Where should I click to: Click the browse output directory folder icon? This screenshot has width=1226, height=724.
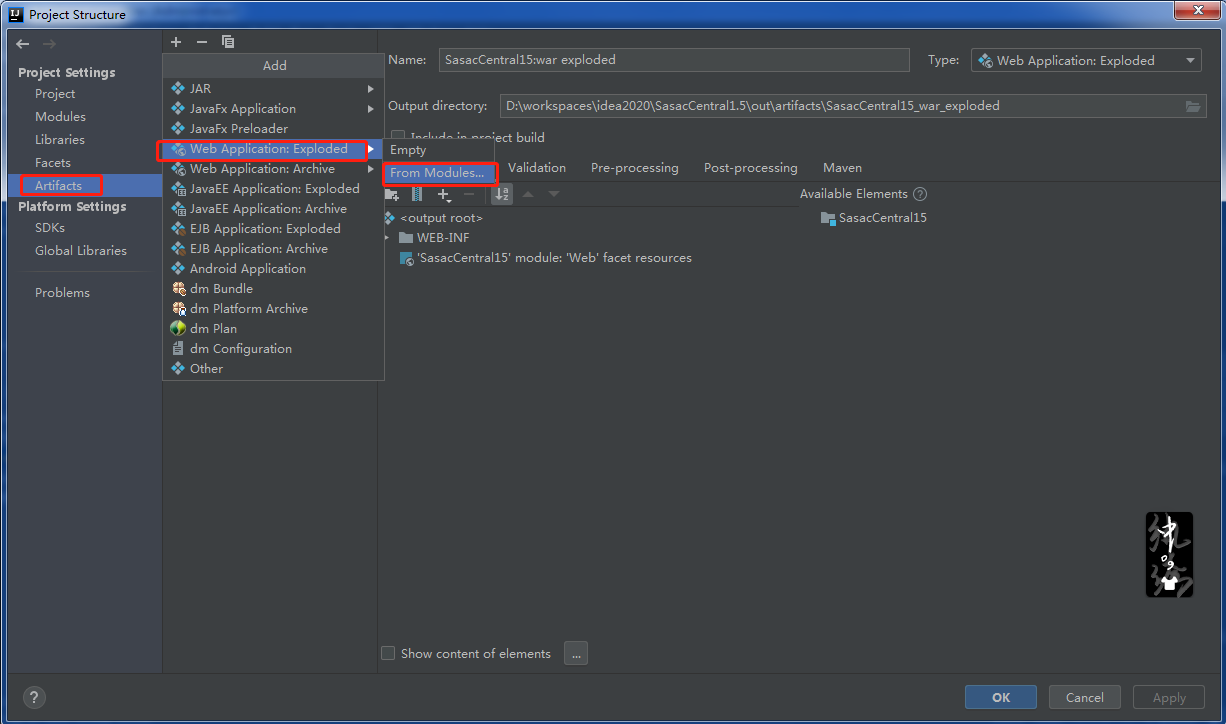[1193, 106]
